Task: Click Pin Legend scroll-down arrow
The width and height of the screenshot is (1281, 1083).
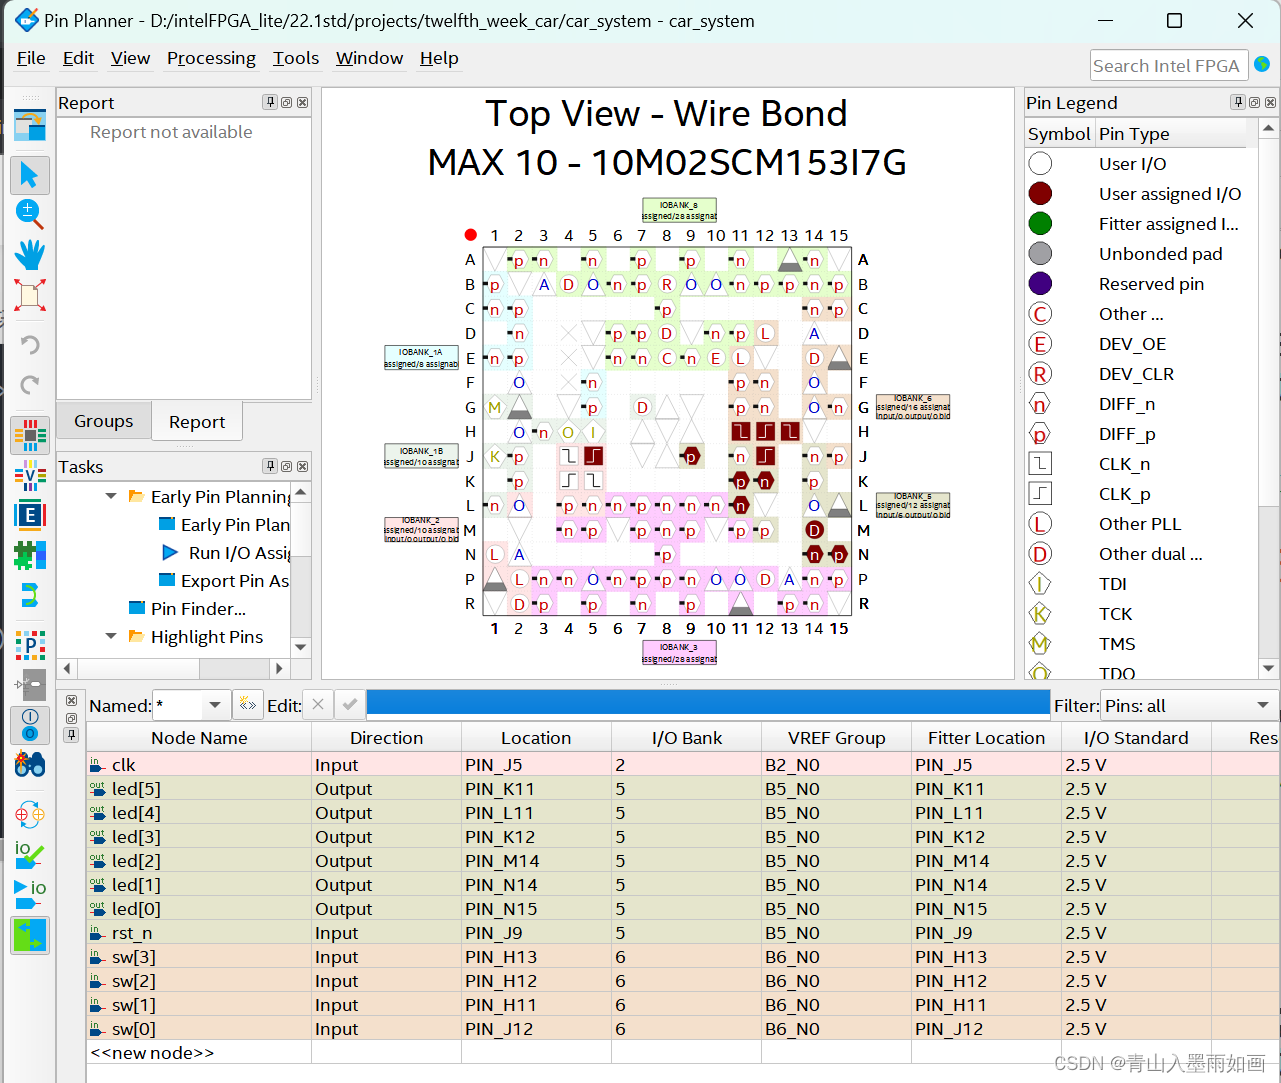Action: (1268, 668)
